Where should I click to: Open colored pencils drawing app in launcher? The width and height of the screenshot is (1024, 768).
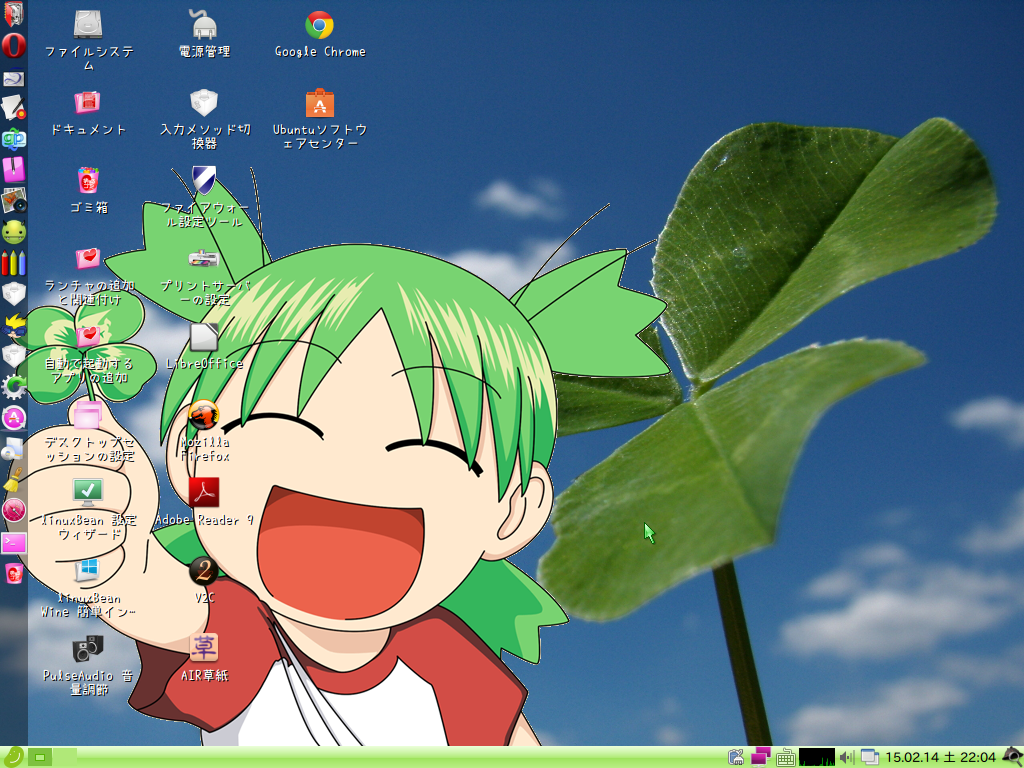pyautogui.click(x=14, y=263)
